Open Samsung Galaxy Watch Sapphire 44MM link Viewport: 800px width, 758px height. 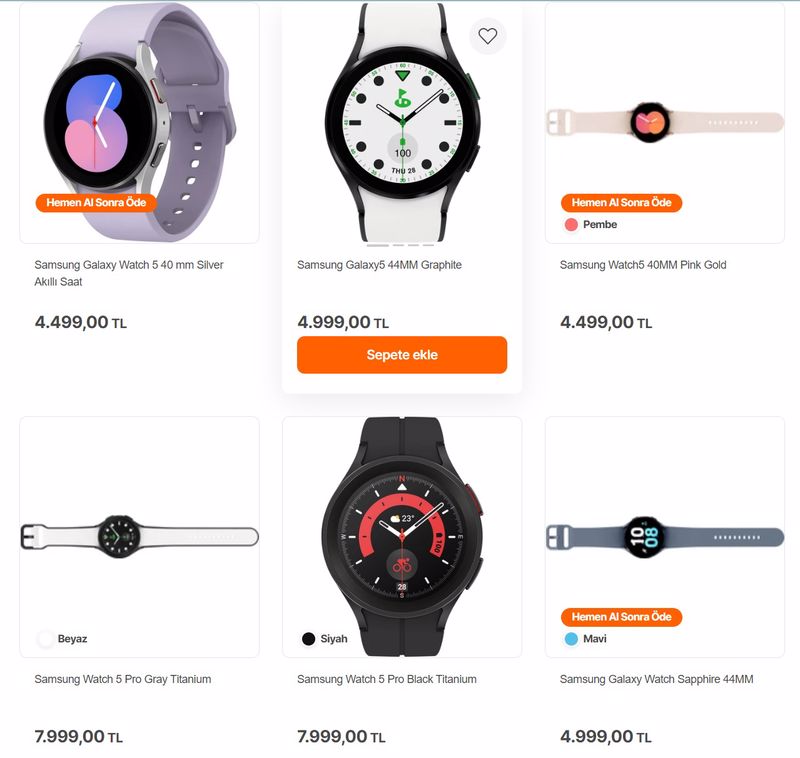pyautogui.click(x=657, y=679)
